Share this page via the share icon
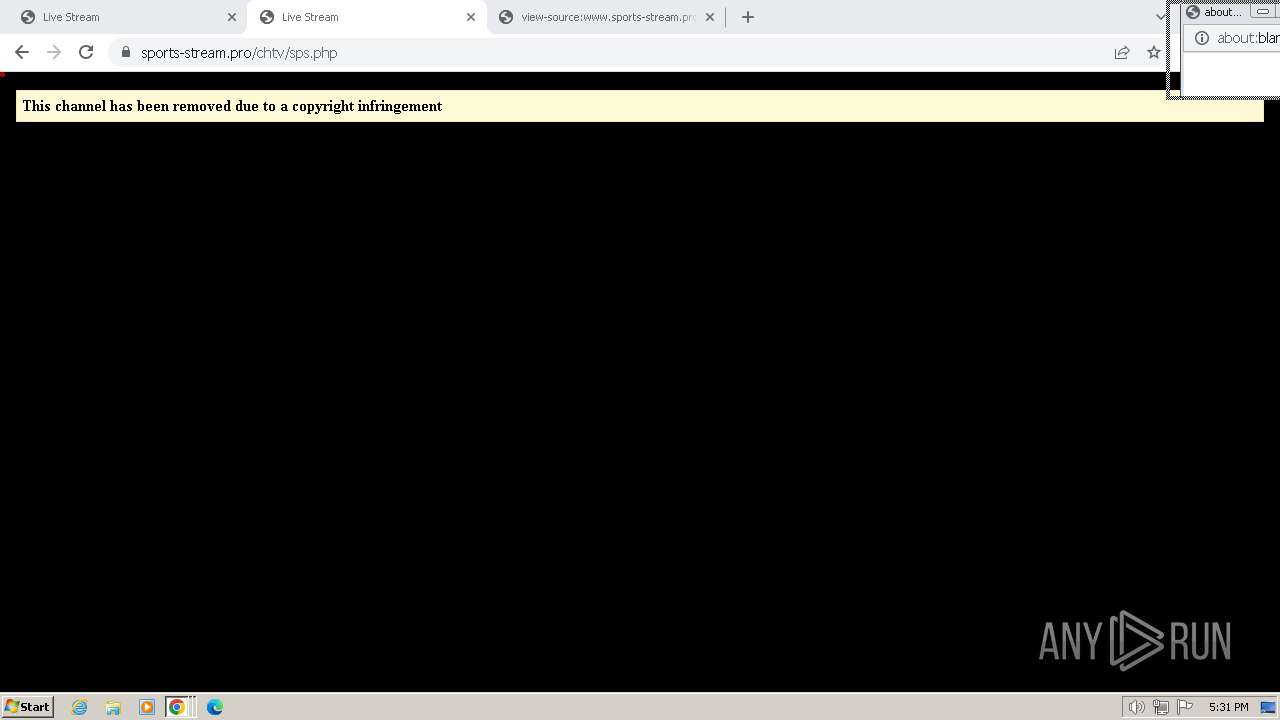 click(1122, 52)
